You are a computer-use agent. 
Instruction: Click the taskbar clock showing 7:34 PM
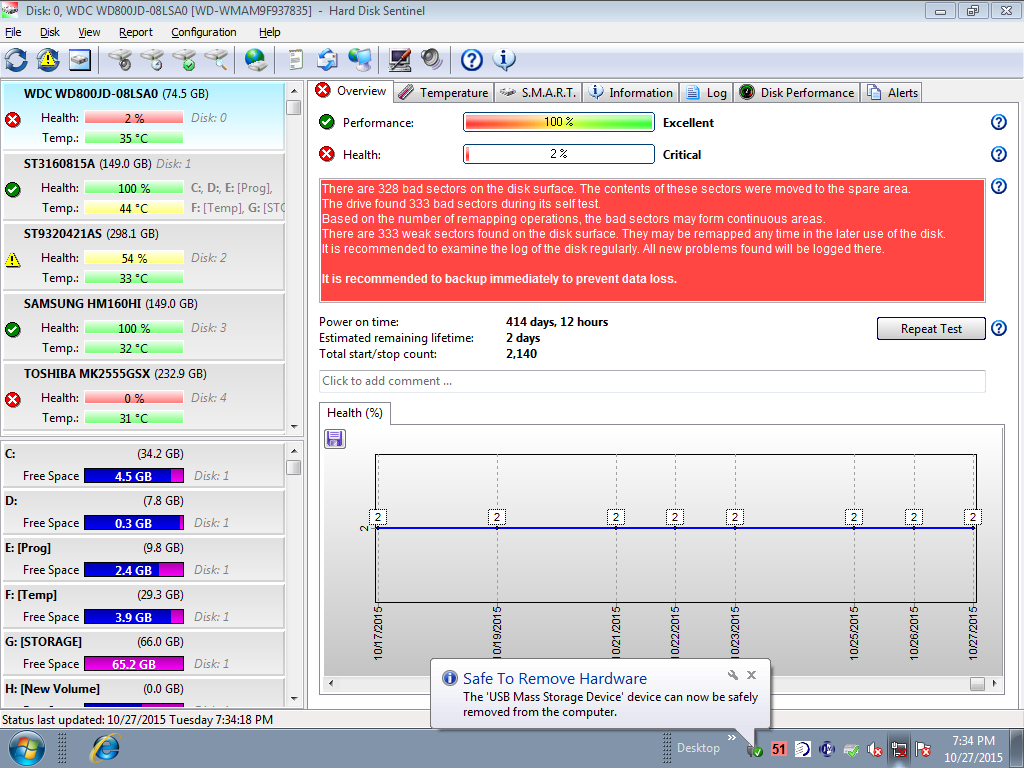tap(973, 749)
